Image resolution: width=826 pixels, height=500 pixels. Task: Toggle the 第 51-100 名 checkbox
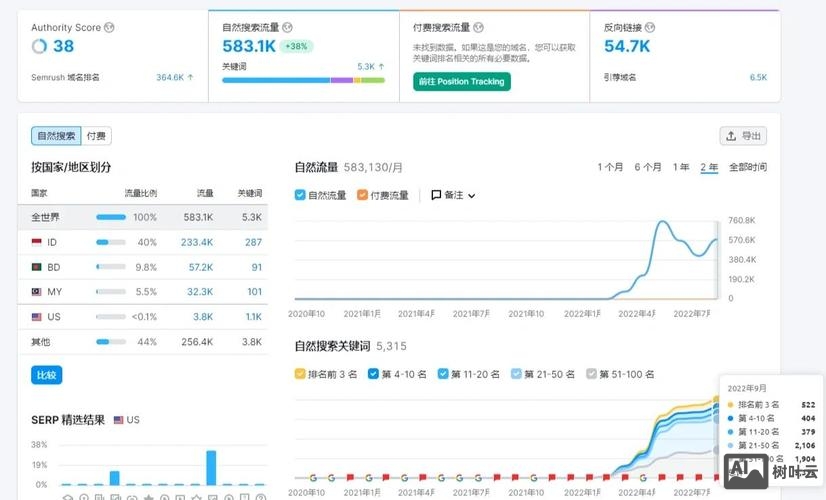click(x=592, y=374)
